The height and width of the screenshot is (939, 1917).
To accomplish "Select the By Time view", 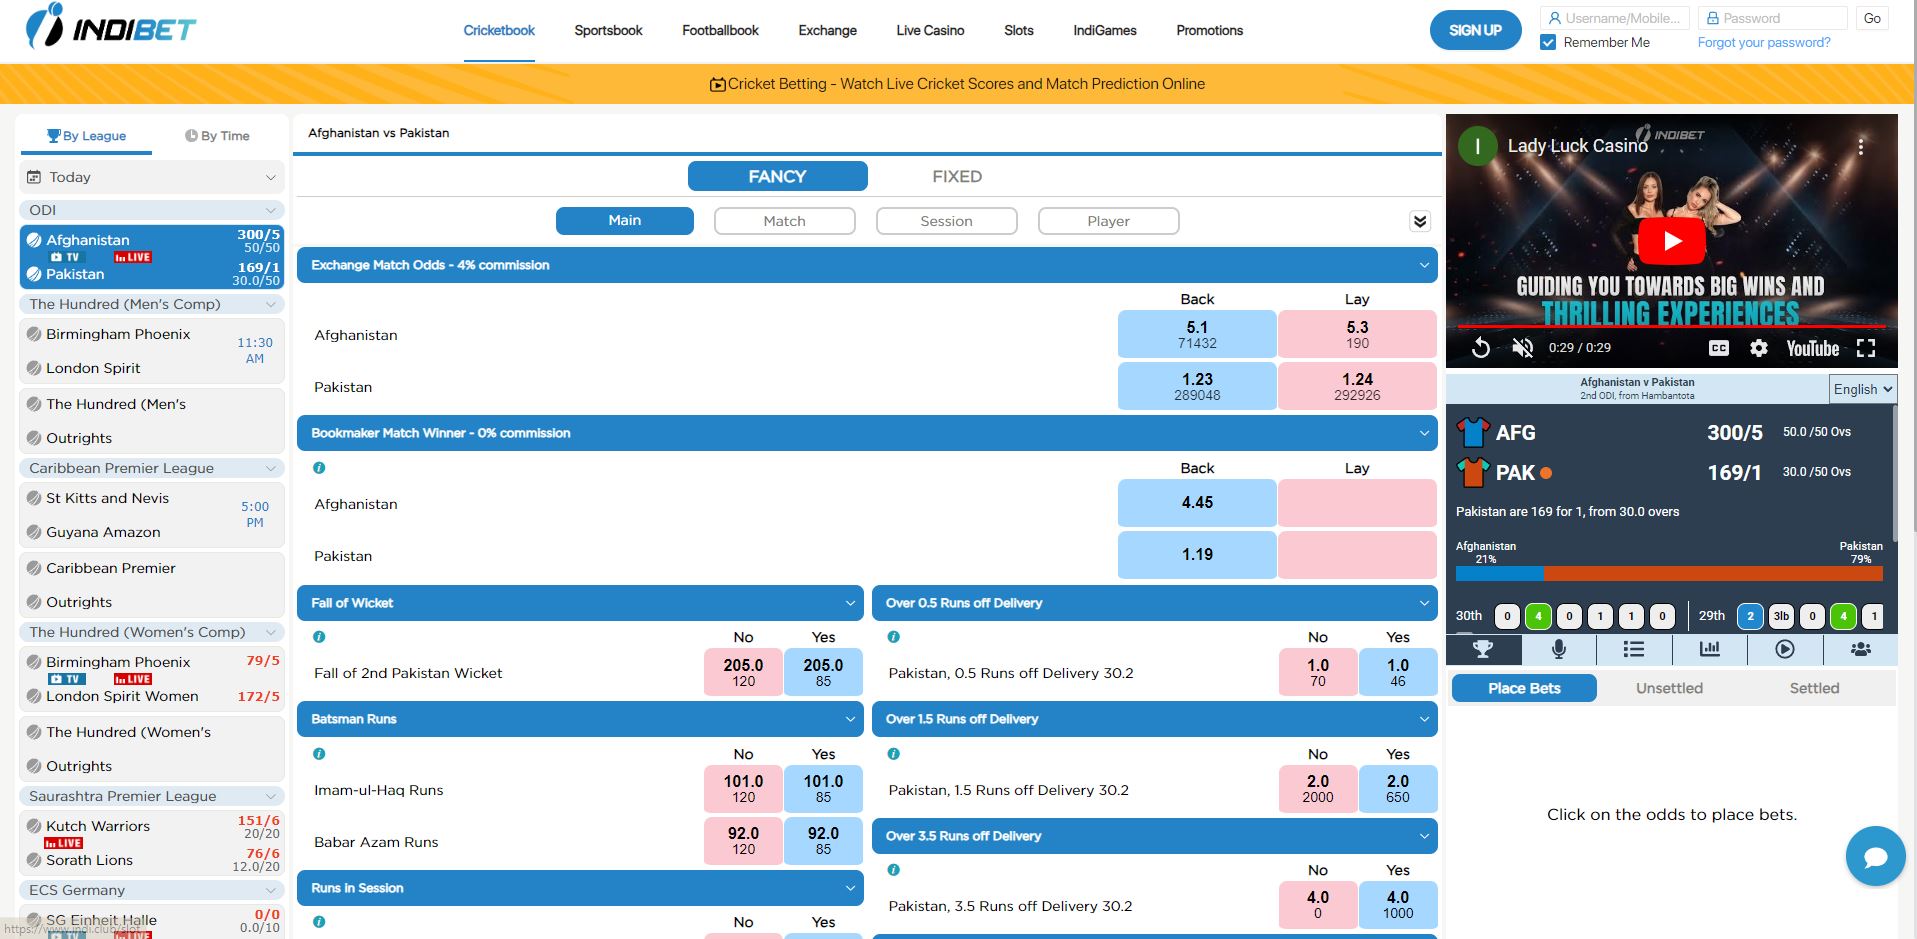I will [217, 136].
